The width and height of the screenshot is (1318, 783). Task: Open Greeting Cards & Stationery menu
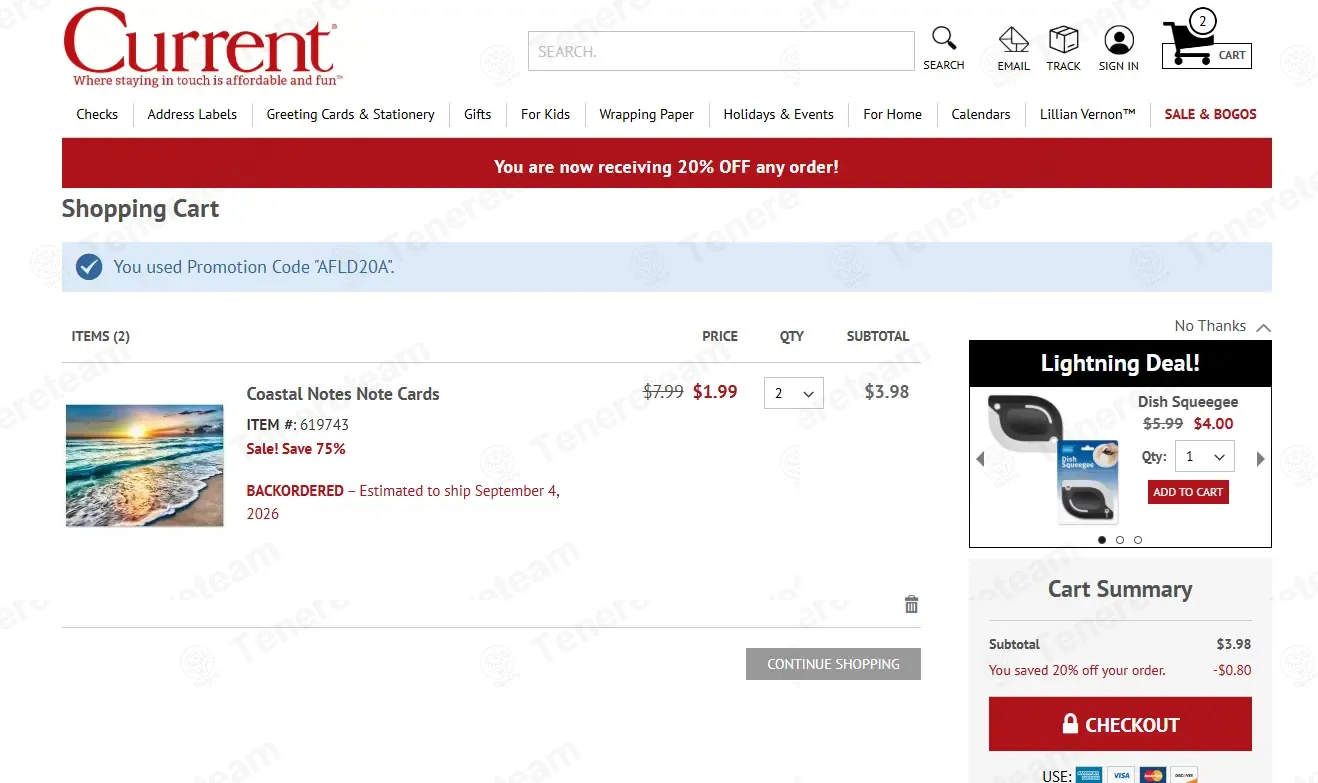pos(350,114)
